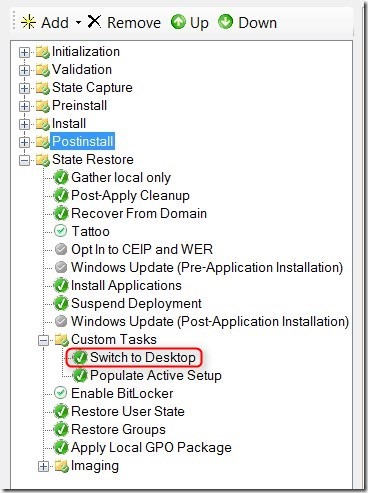
Task: Expand the Preinstall group
Action: (24, 106)
